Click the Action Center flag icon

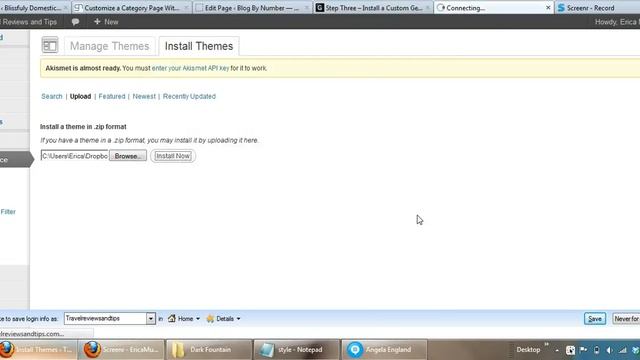583,350
